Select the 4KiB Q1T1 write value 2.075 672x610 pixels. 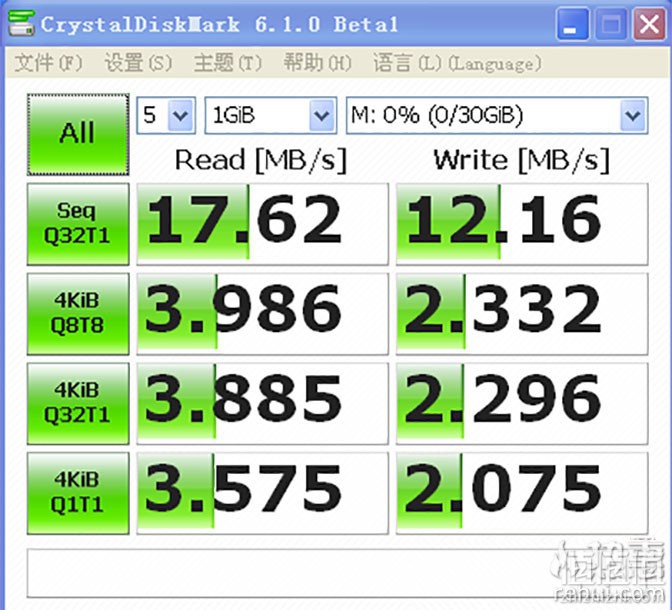click(522, 493)
